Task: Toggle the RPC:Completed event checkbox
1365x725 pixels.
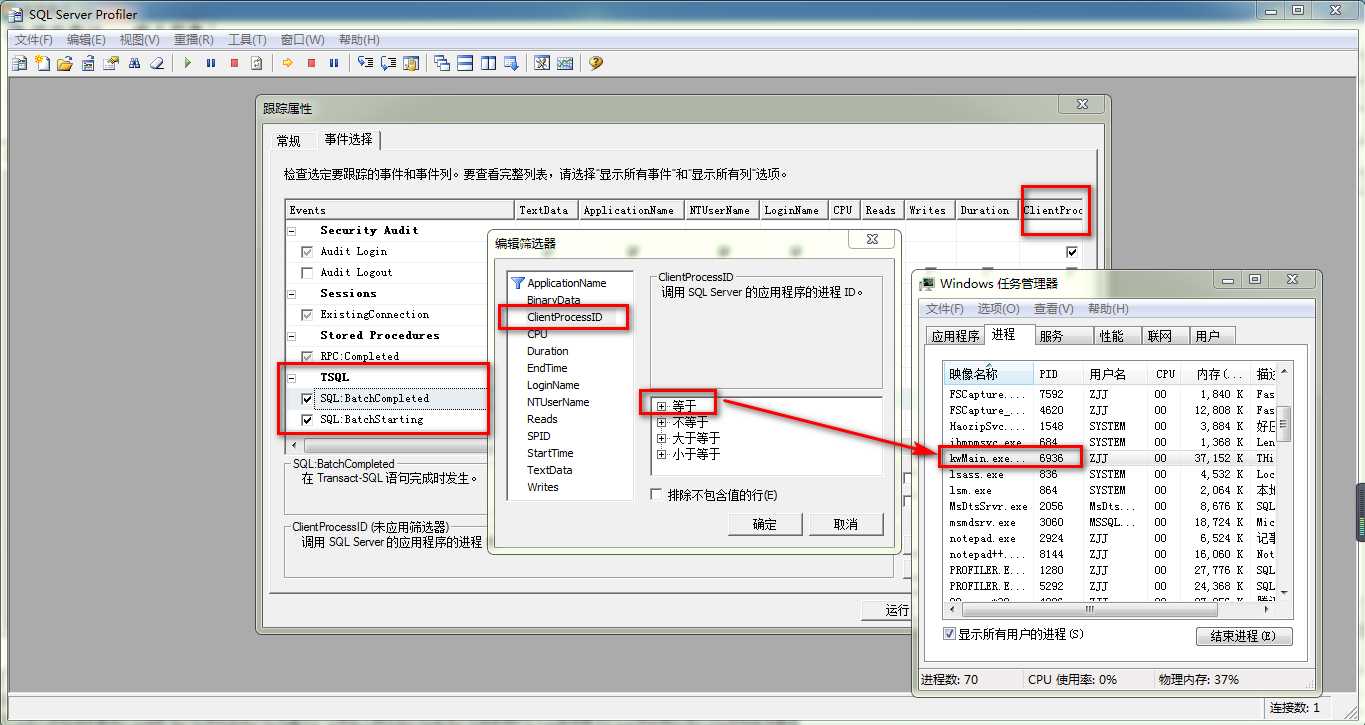Action: tap(307, 356)
